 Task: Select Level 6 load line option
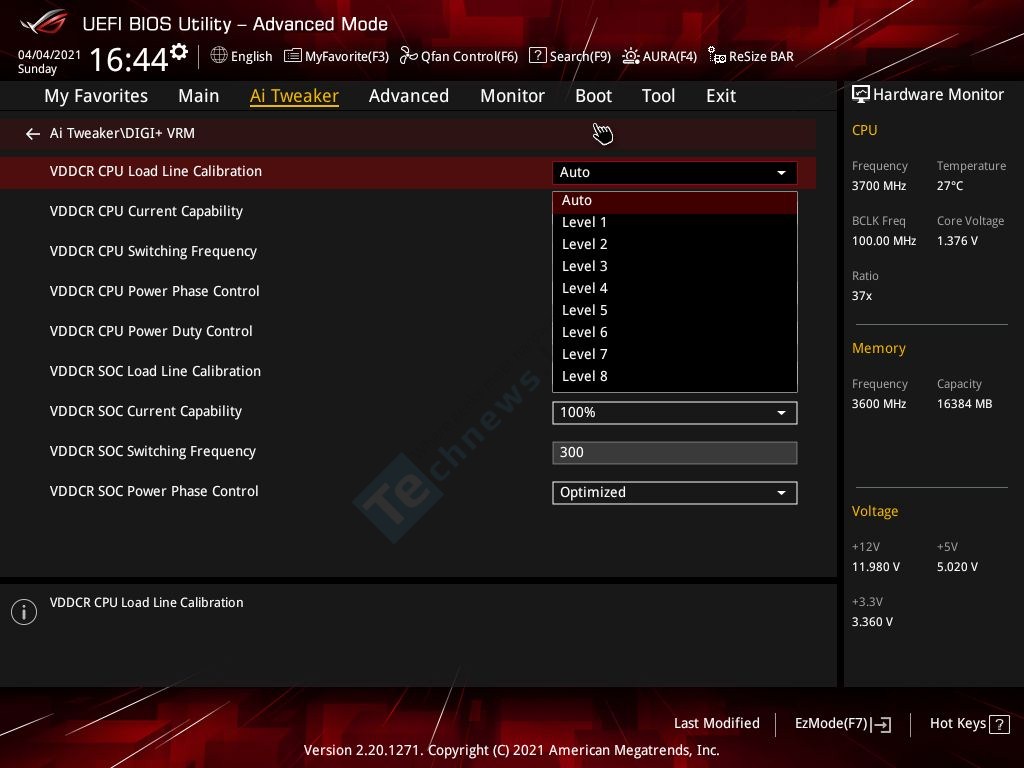[675, 333]
